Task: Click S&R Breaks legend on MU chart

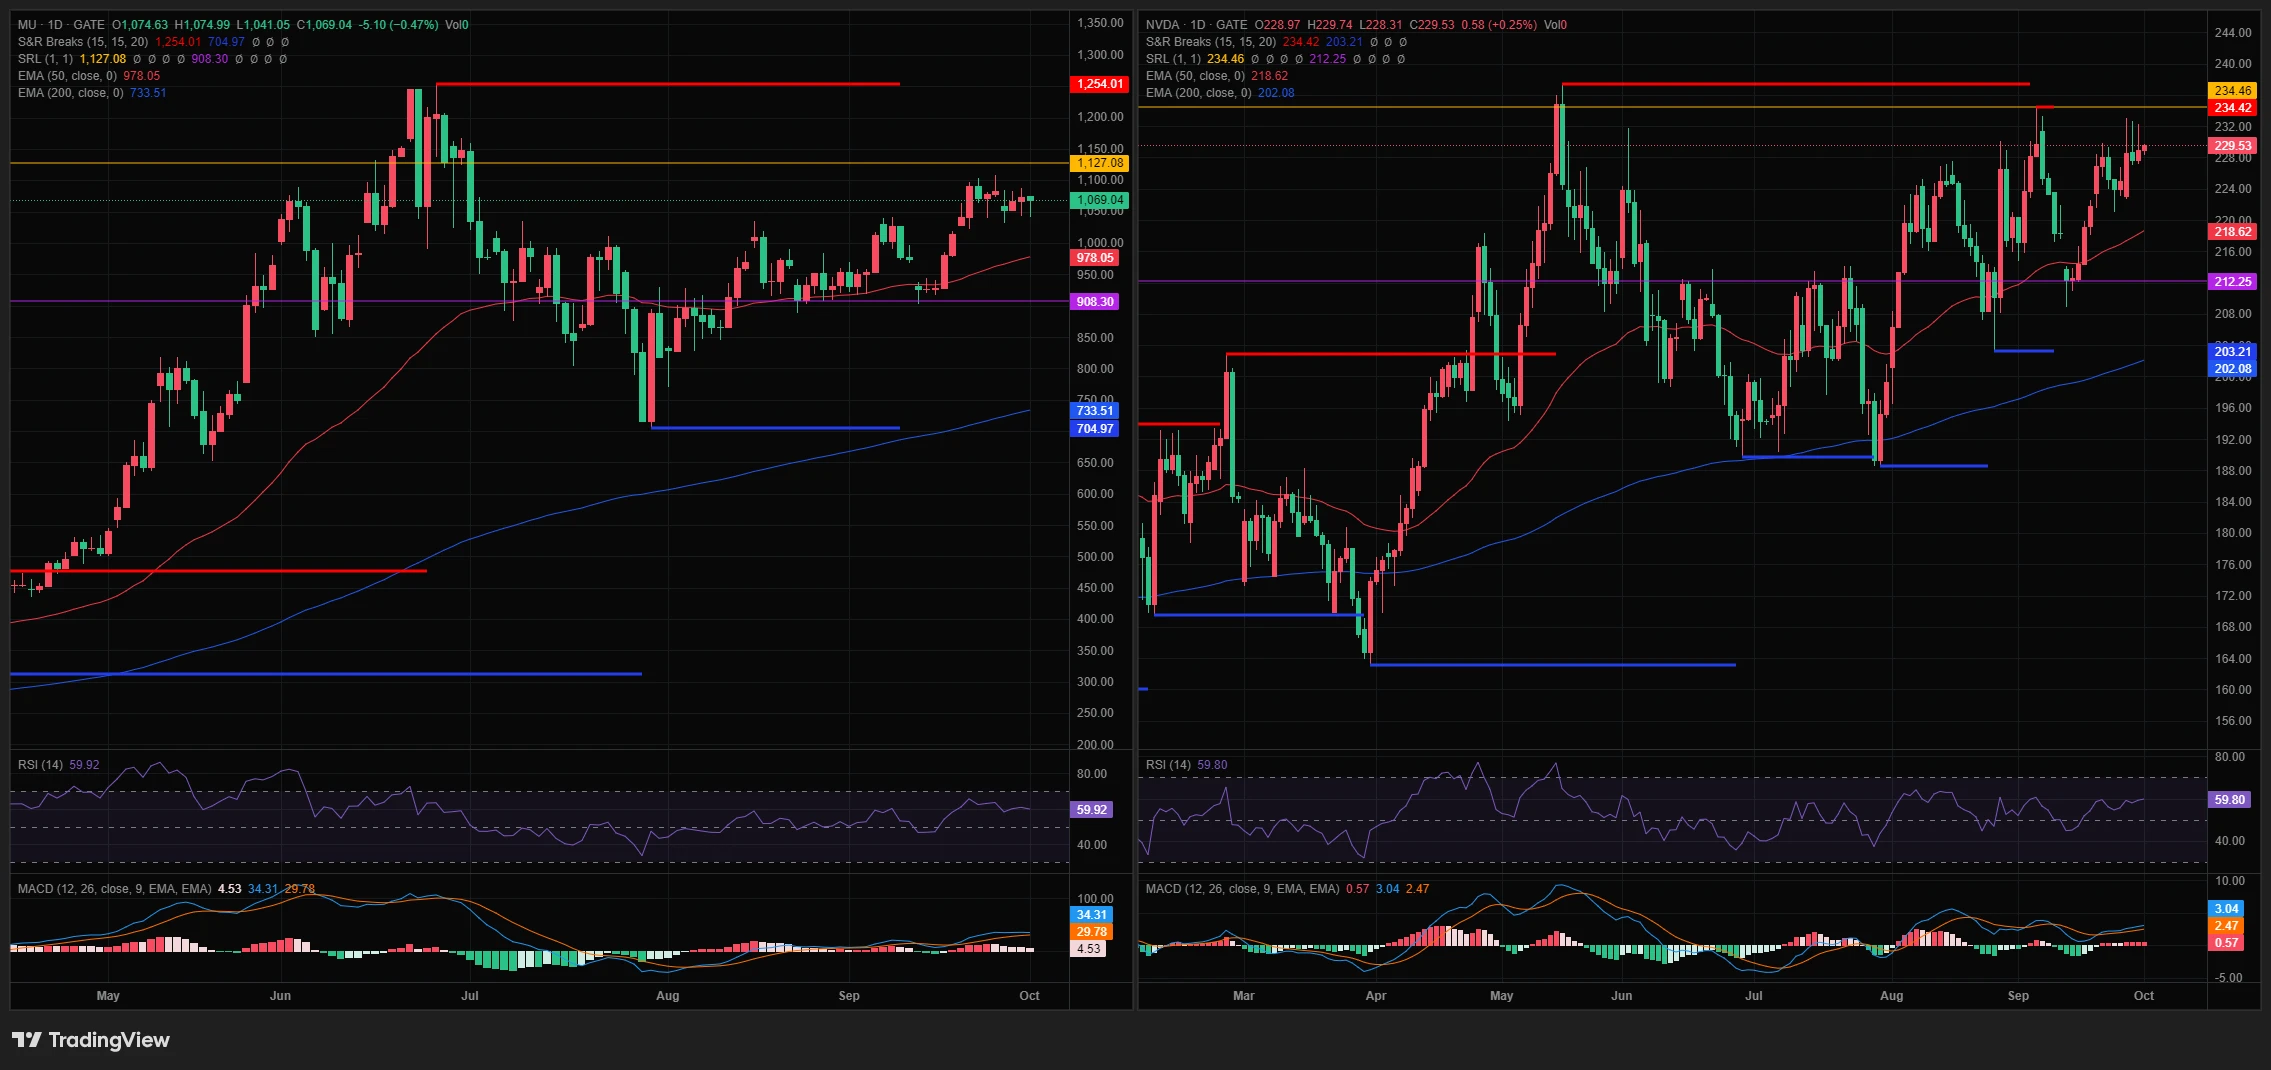Action: [83, 42]
